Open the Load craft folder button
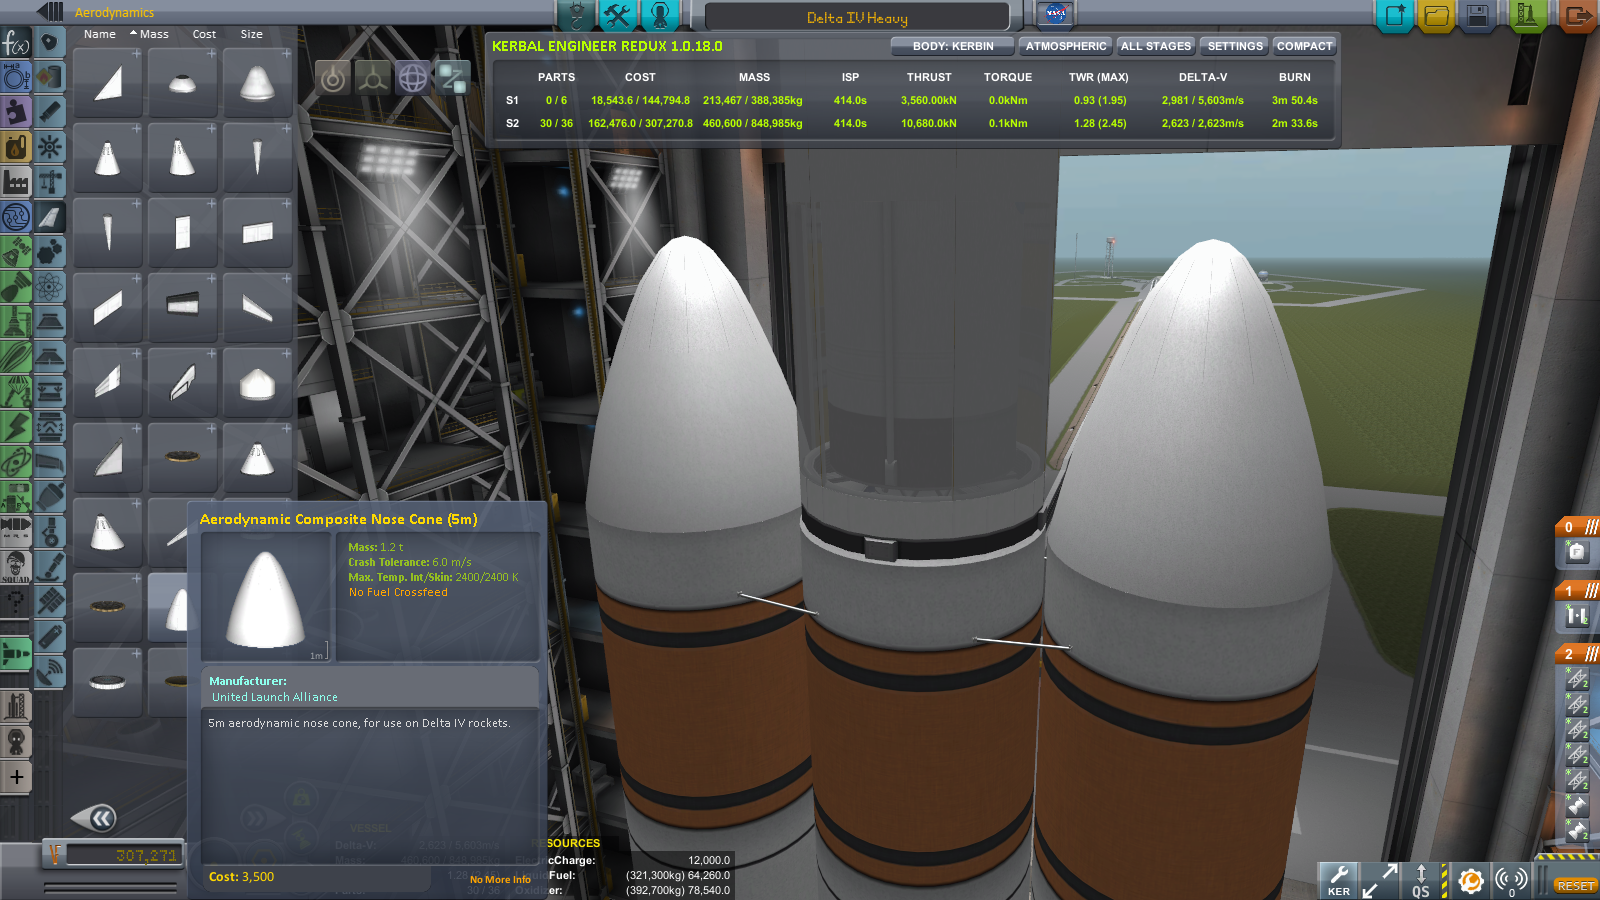1600x900 pixels. pyautogui.click(x=1436, y=16)
